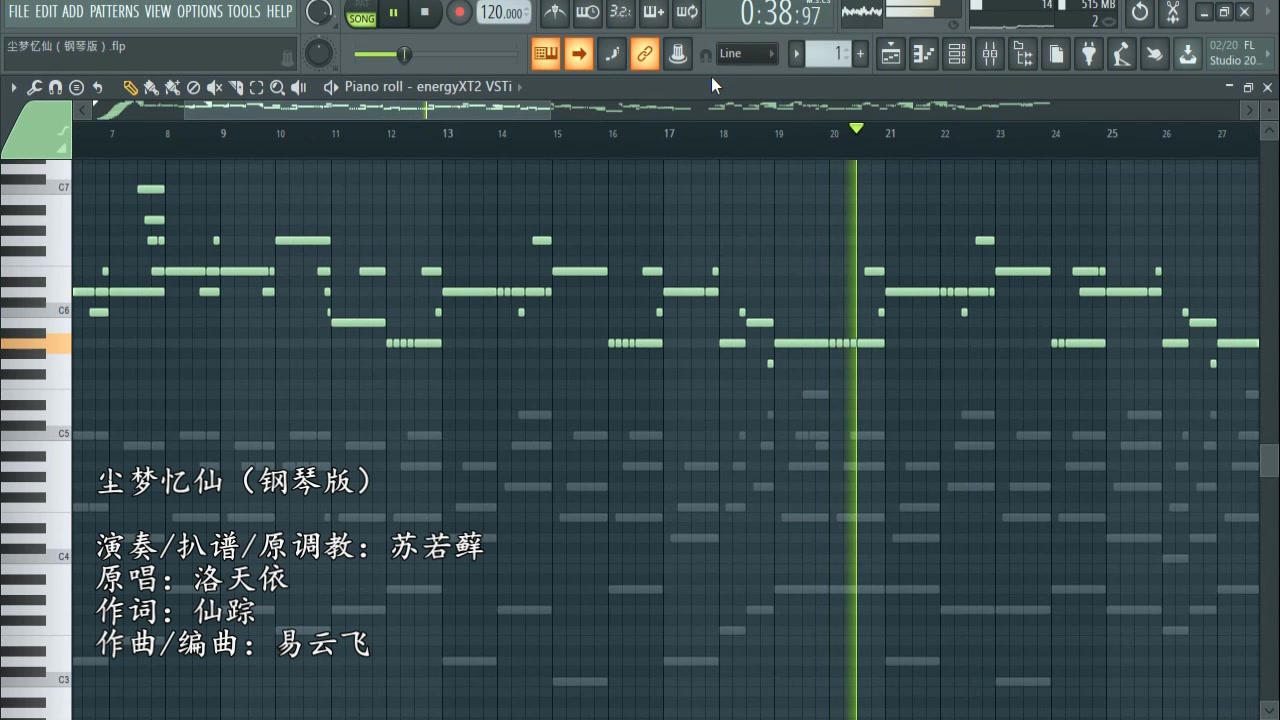This screenshot has height=720, width=1280.
Task: Toggle overdub blend recording button
Action: coord(654,13)
